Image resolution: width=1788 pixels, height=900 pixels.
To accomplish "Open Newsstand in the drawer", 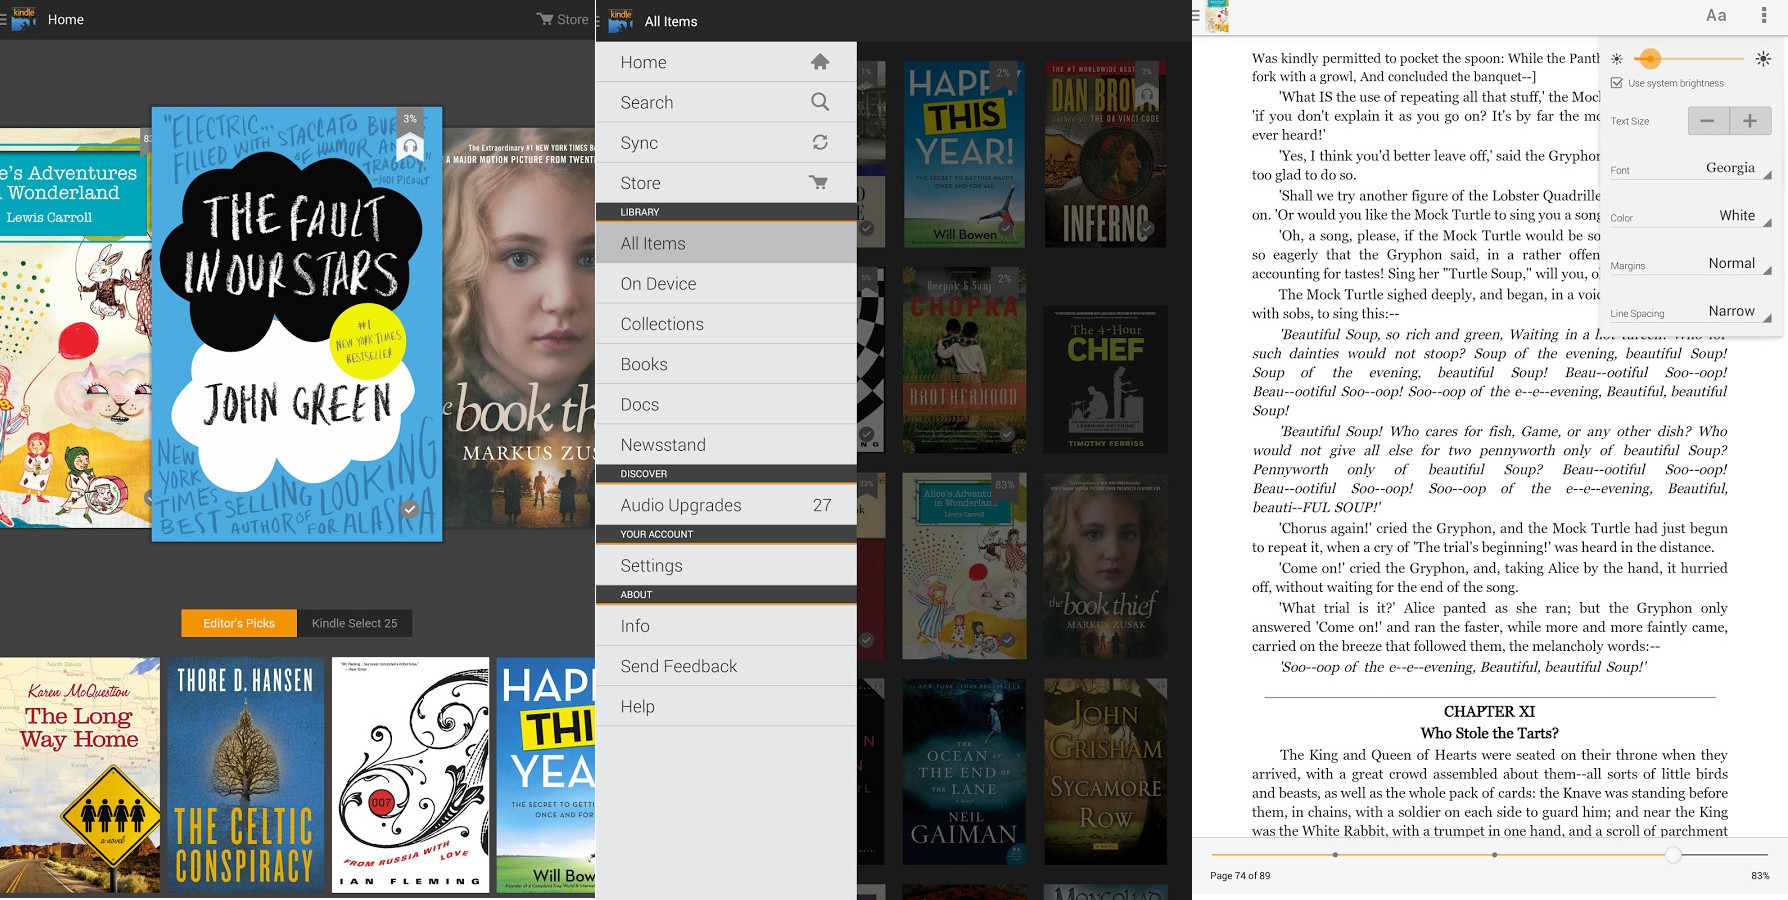I will point(726,445).
